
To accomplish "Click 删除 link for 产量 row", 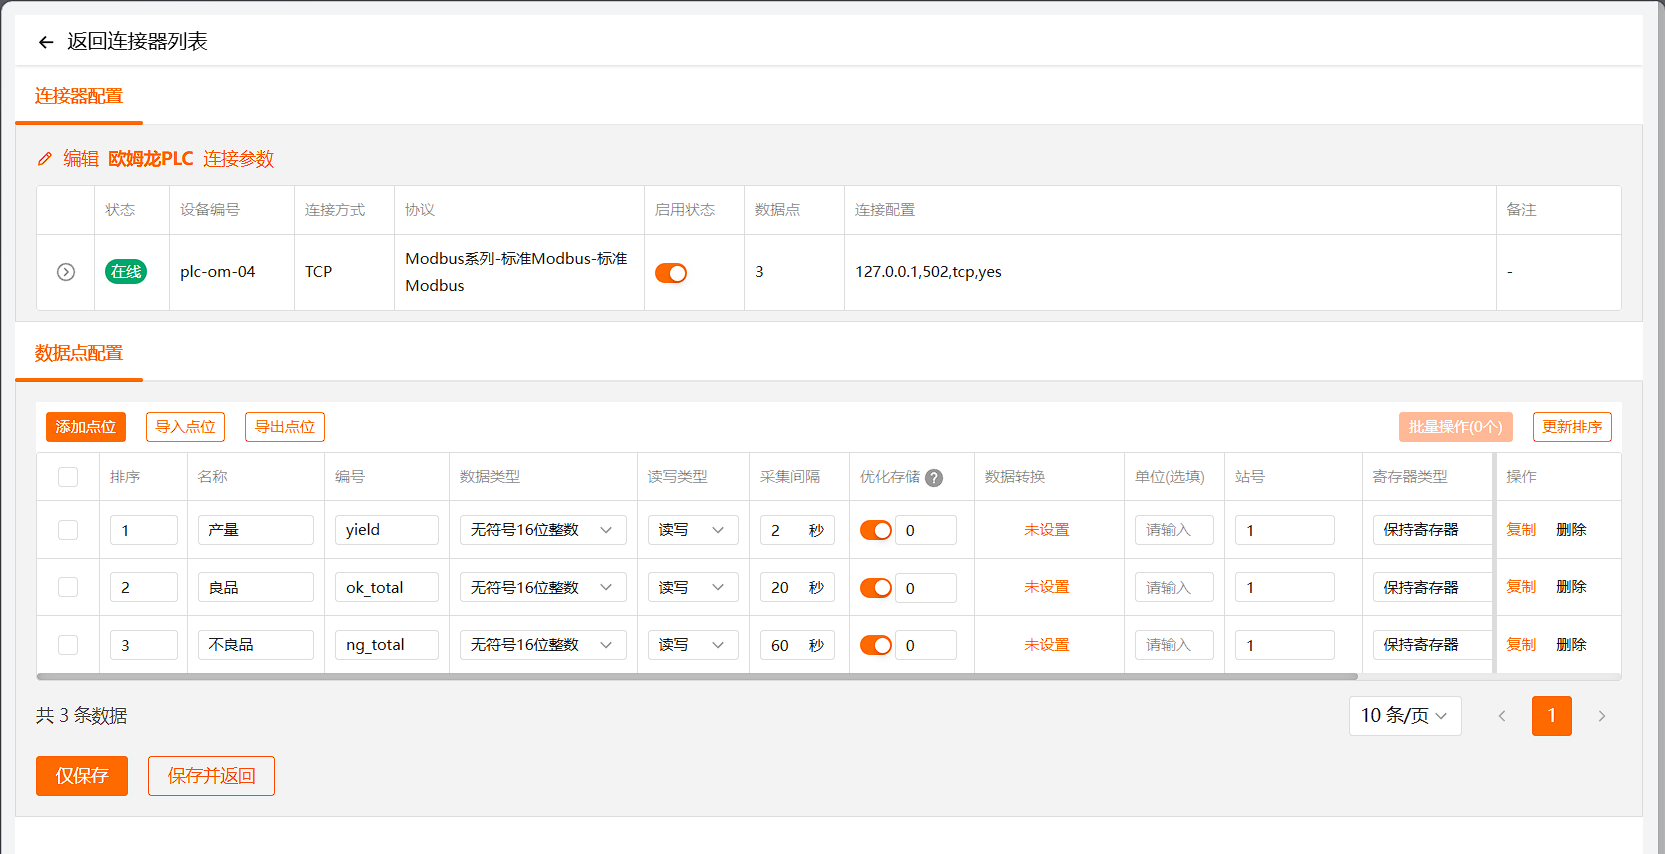I will (1572, 530).
